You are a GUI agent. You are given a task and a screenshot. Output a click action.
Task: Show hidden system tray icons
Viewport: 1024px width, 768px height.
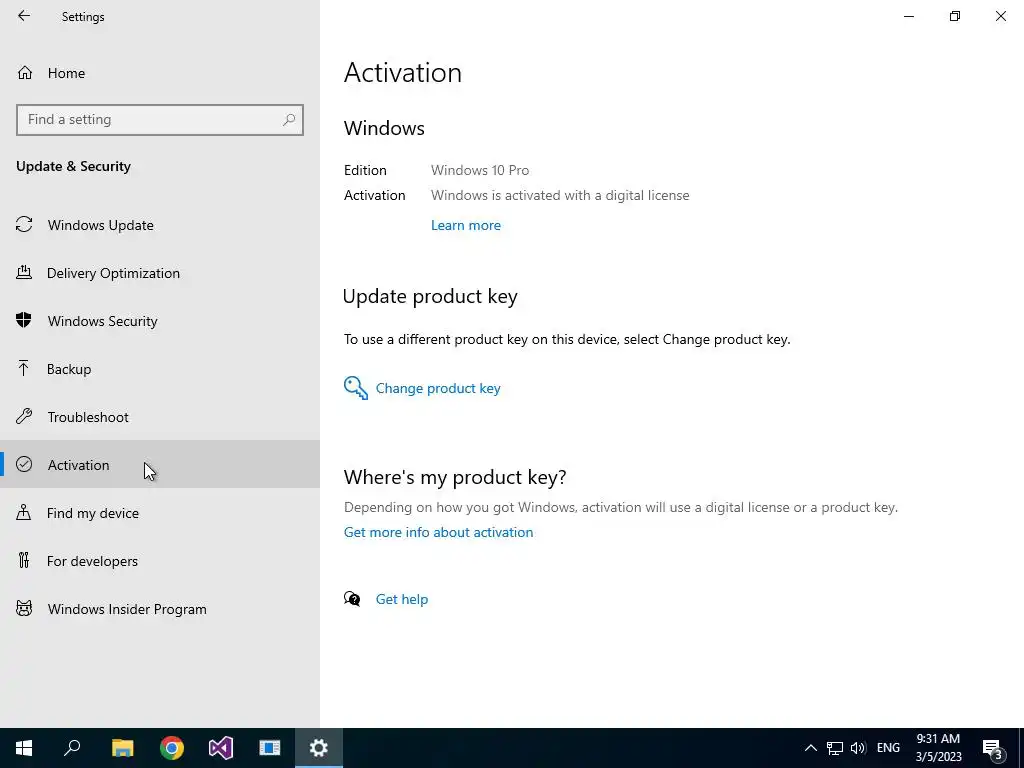(x=810, y=748)
